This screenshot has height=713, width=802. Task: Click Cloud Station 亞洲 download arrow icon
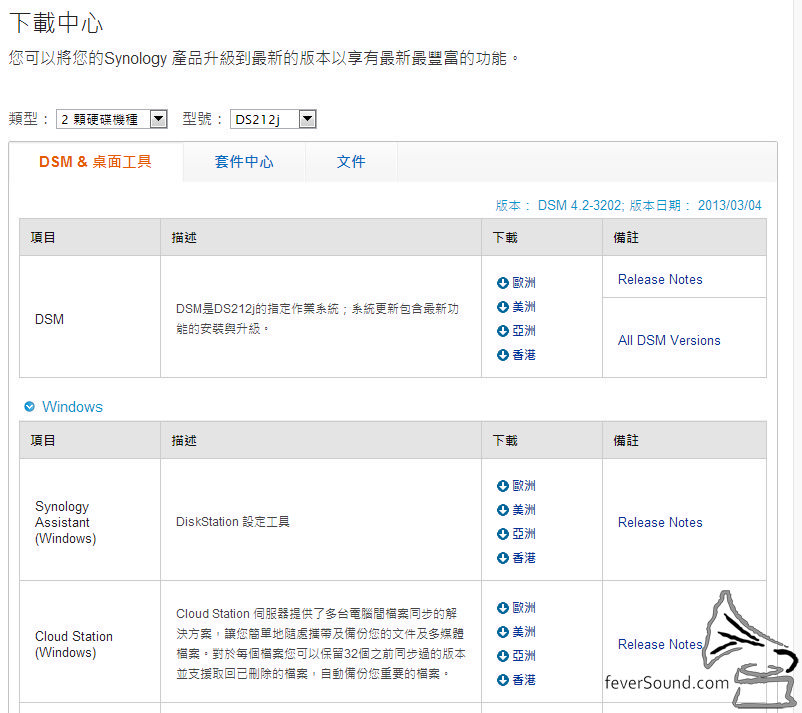tap(502, 656)
